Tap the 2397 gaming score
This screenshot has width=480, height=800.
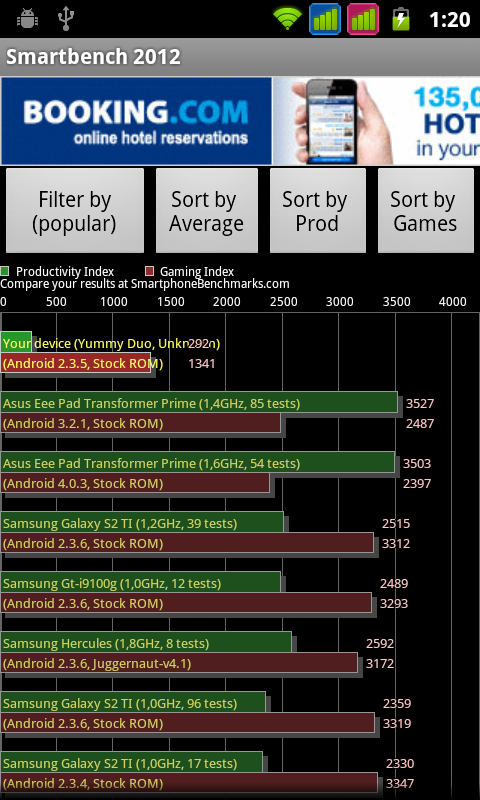click(x=417, y=484)
